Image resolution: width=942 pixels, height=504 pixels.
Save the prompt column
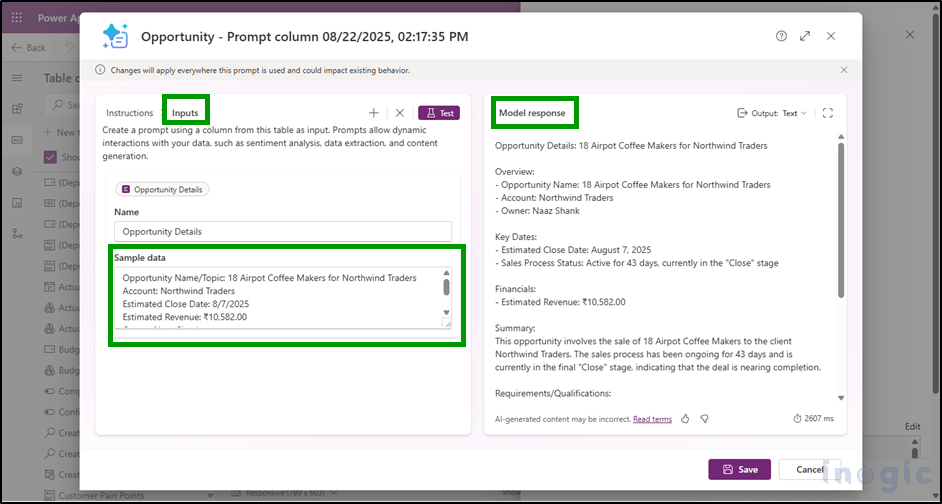click(x=740, y=469)
